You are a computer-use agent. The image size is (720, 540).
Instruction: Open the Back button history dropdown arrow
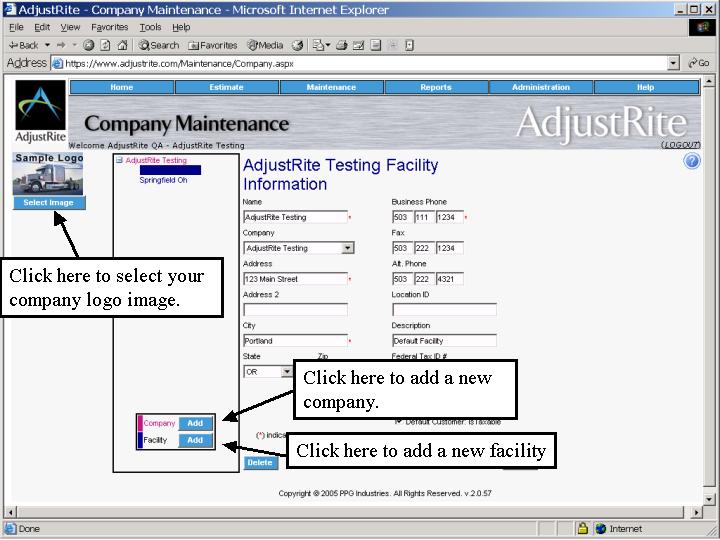click(47, 45)
